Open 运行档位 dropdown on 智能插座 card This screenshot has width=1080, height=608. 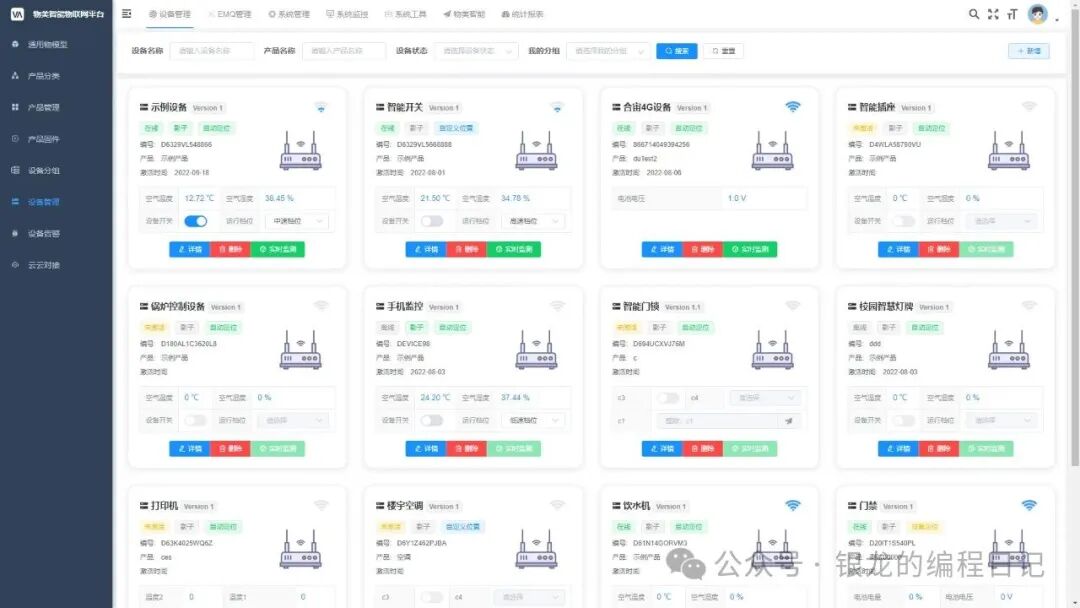pyautogui.click(x=1002, y=221)
